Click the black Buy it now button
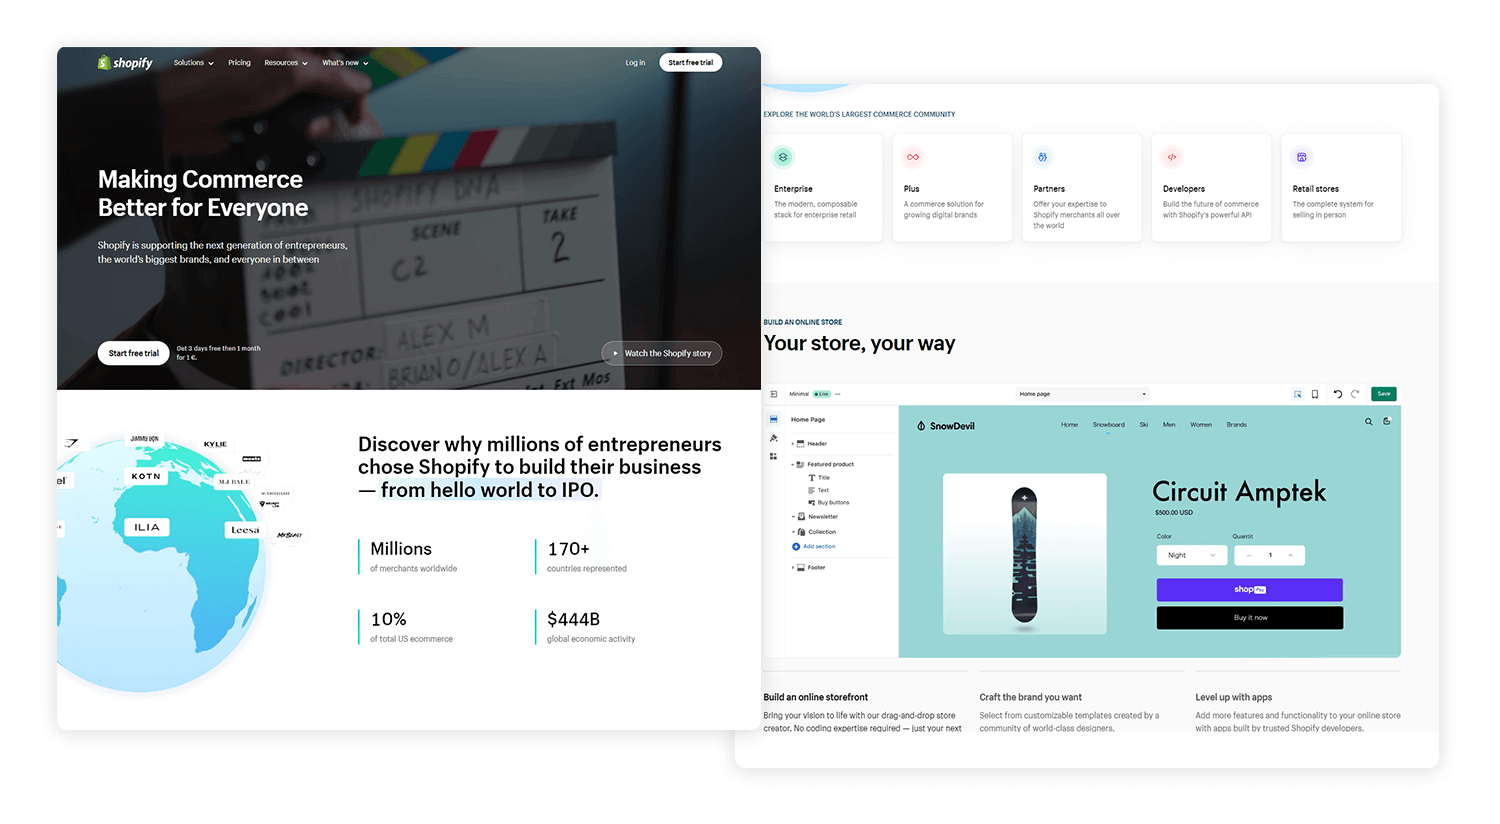This screenshot has width=1500, height=824. [x=1250, y=618]
